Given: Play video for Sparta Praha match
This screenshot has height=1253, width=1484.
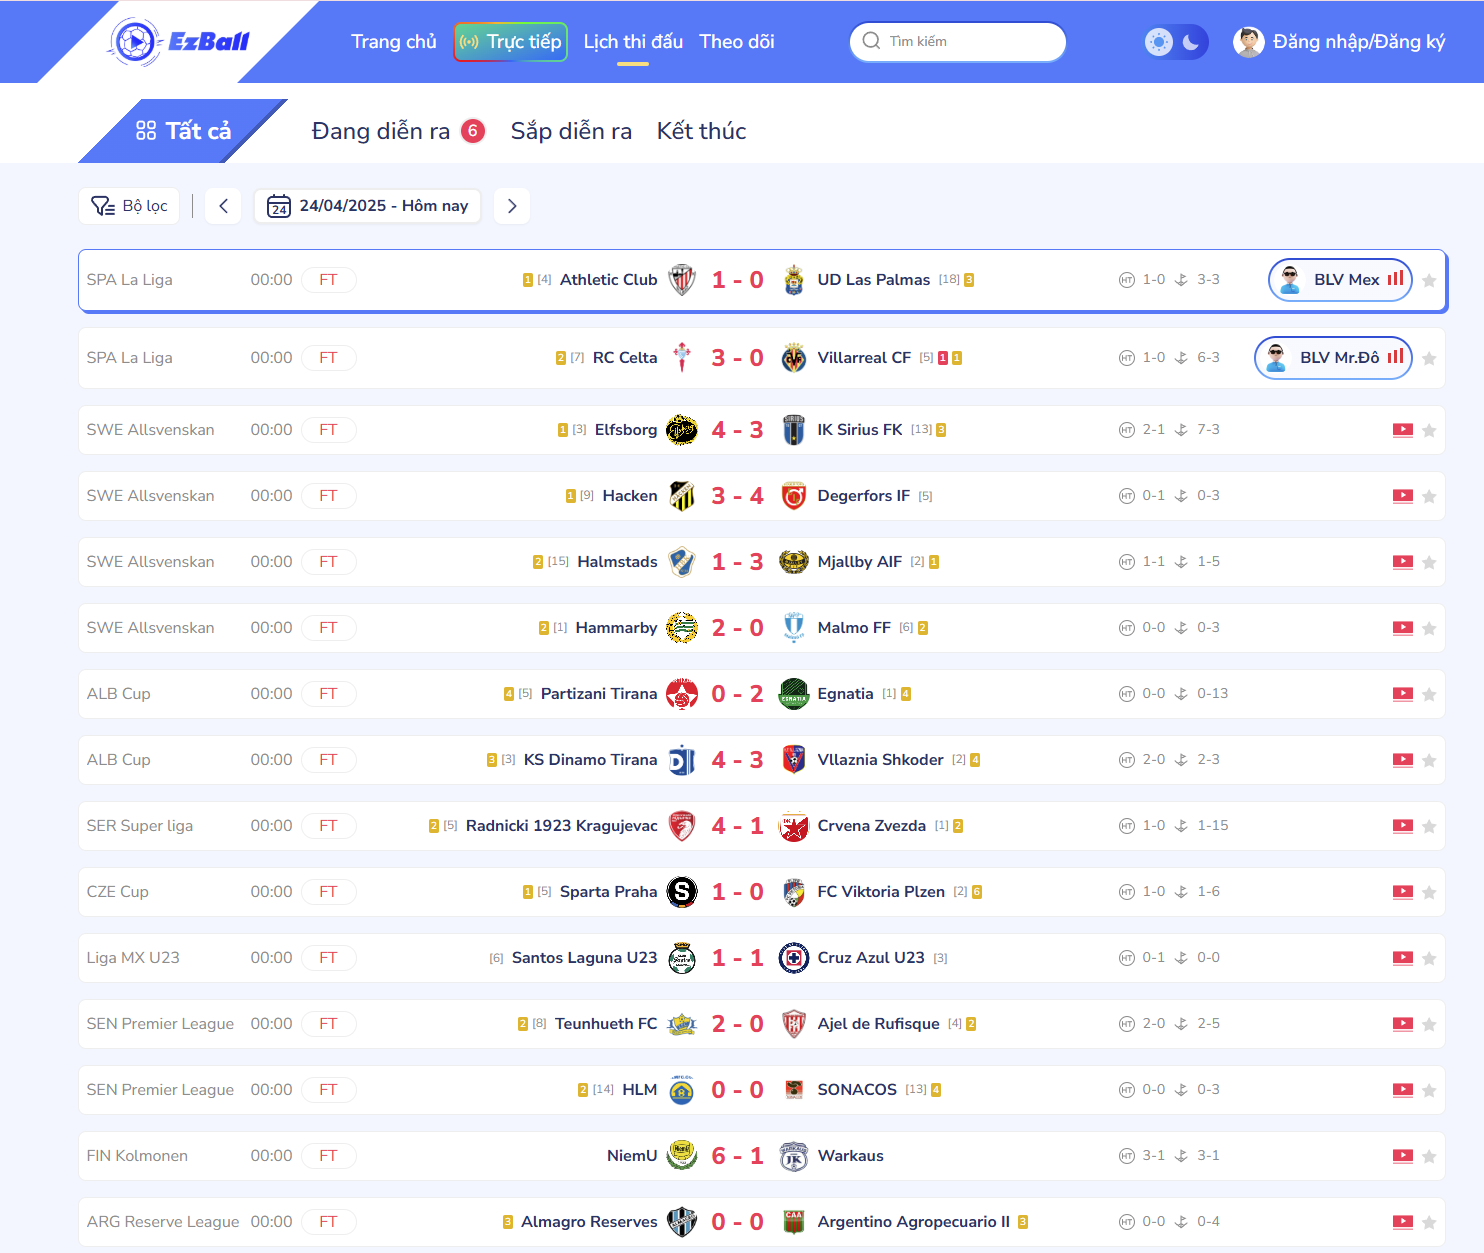Looking at the screenshot, I should tap(1403, 892).
